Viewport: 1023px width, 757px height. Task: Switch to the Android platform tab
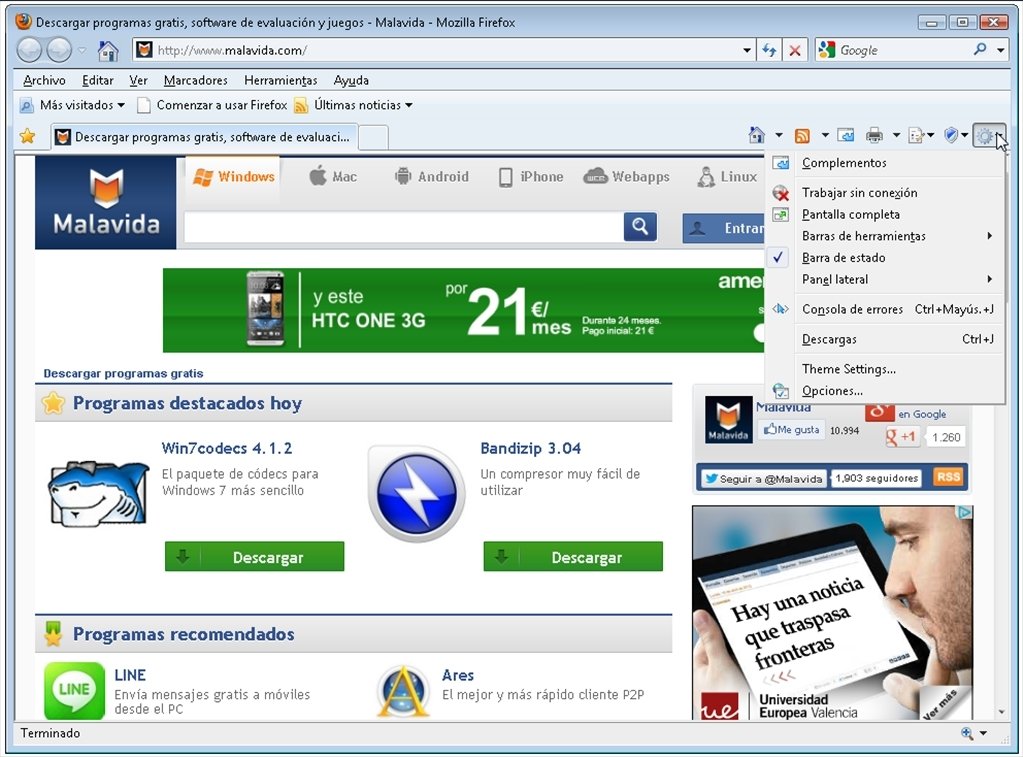click(432, 177)
